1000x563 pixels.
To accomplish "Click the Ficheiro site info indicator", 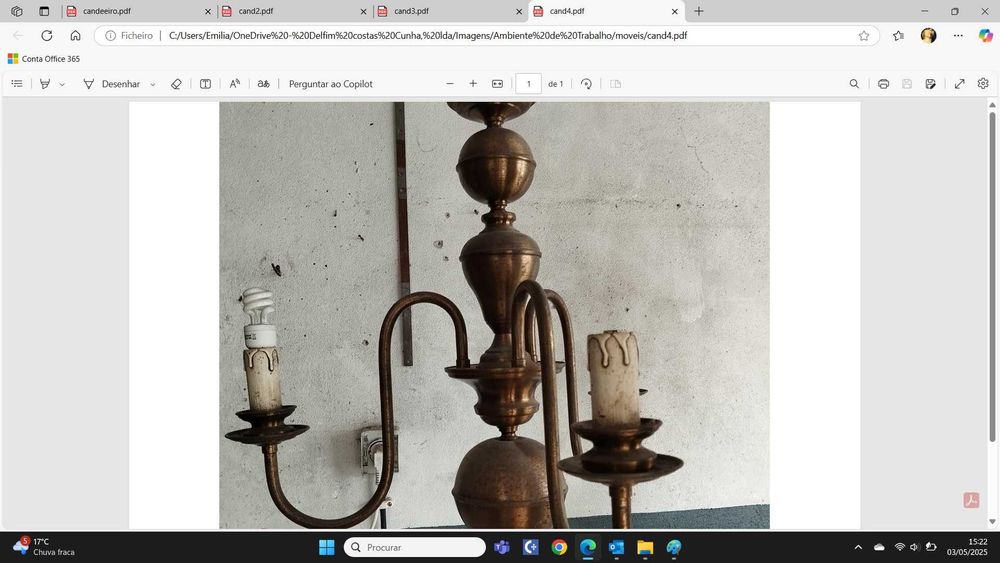I will pyautogui.click(x=129, y=36).
